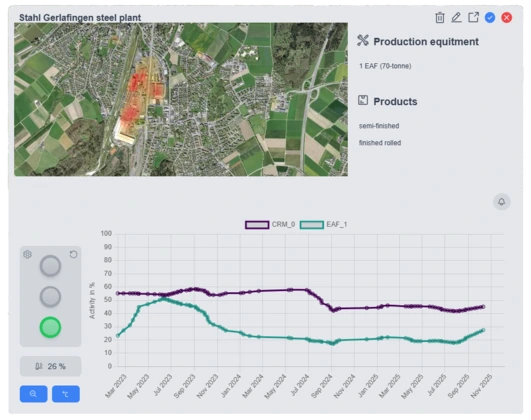Click the 'semi-finished' product text
Viewport: 531px width, 420px height.
379,126
